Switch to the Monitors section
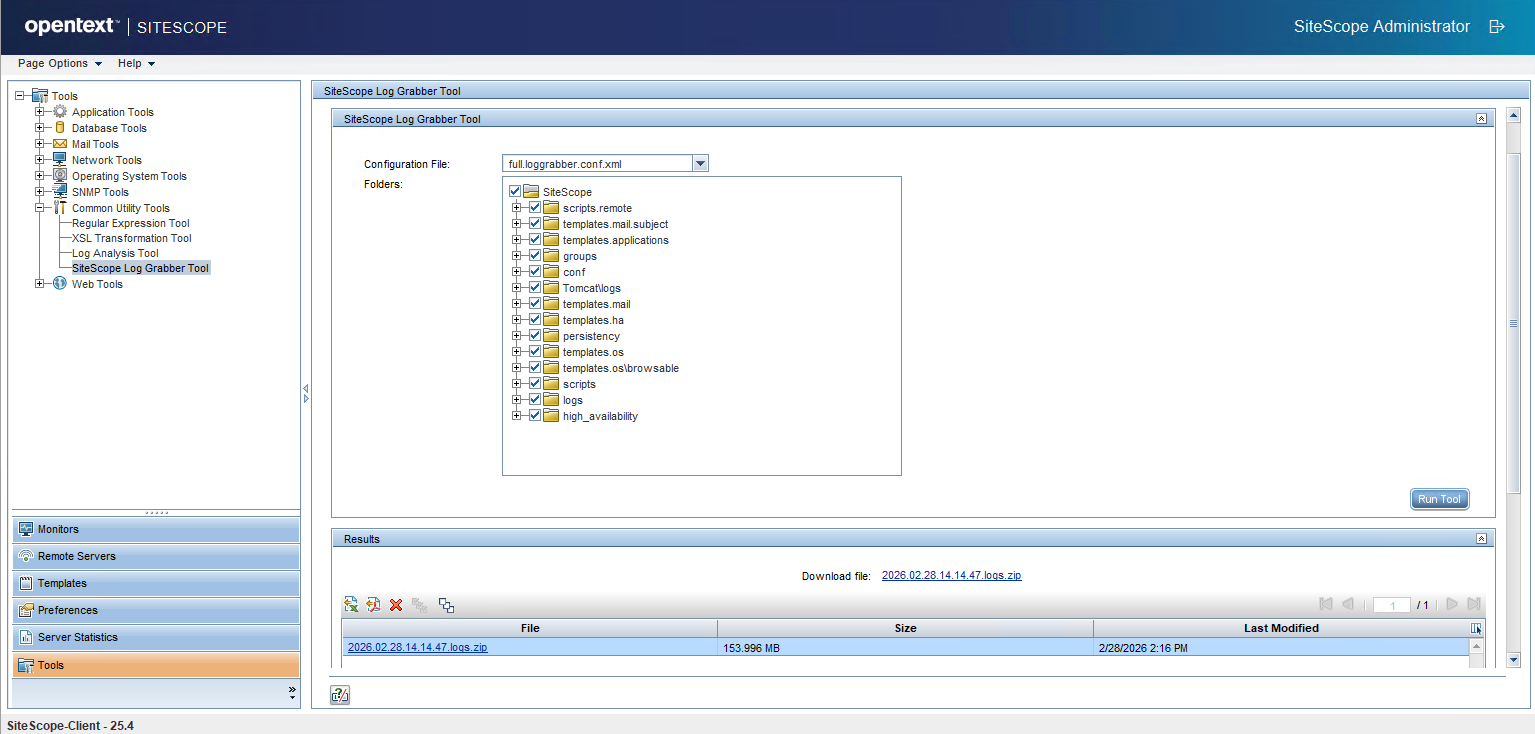 click(155, 529)
